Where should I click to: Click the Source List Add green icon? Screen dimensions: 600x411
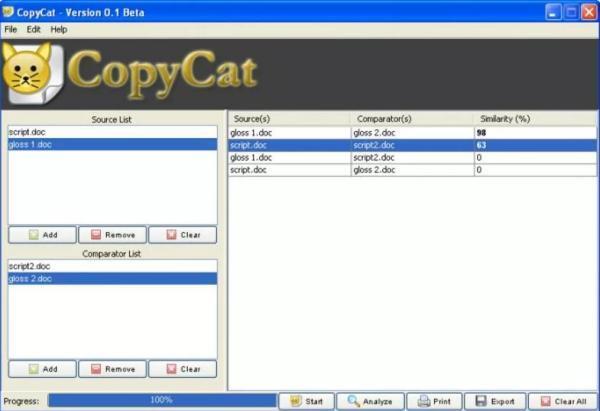(34, 235)
